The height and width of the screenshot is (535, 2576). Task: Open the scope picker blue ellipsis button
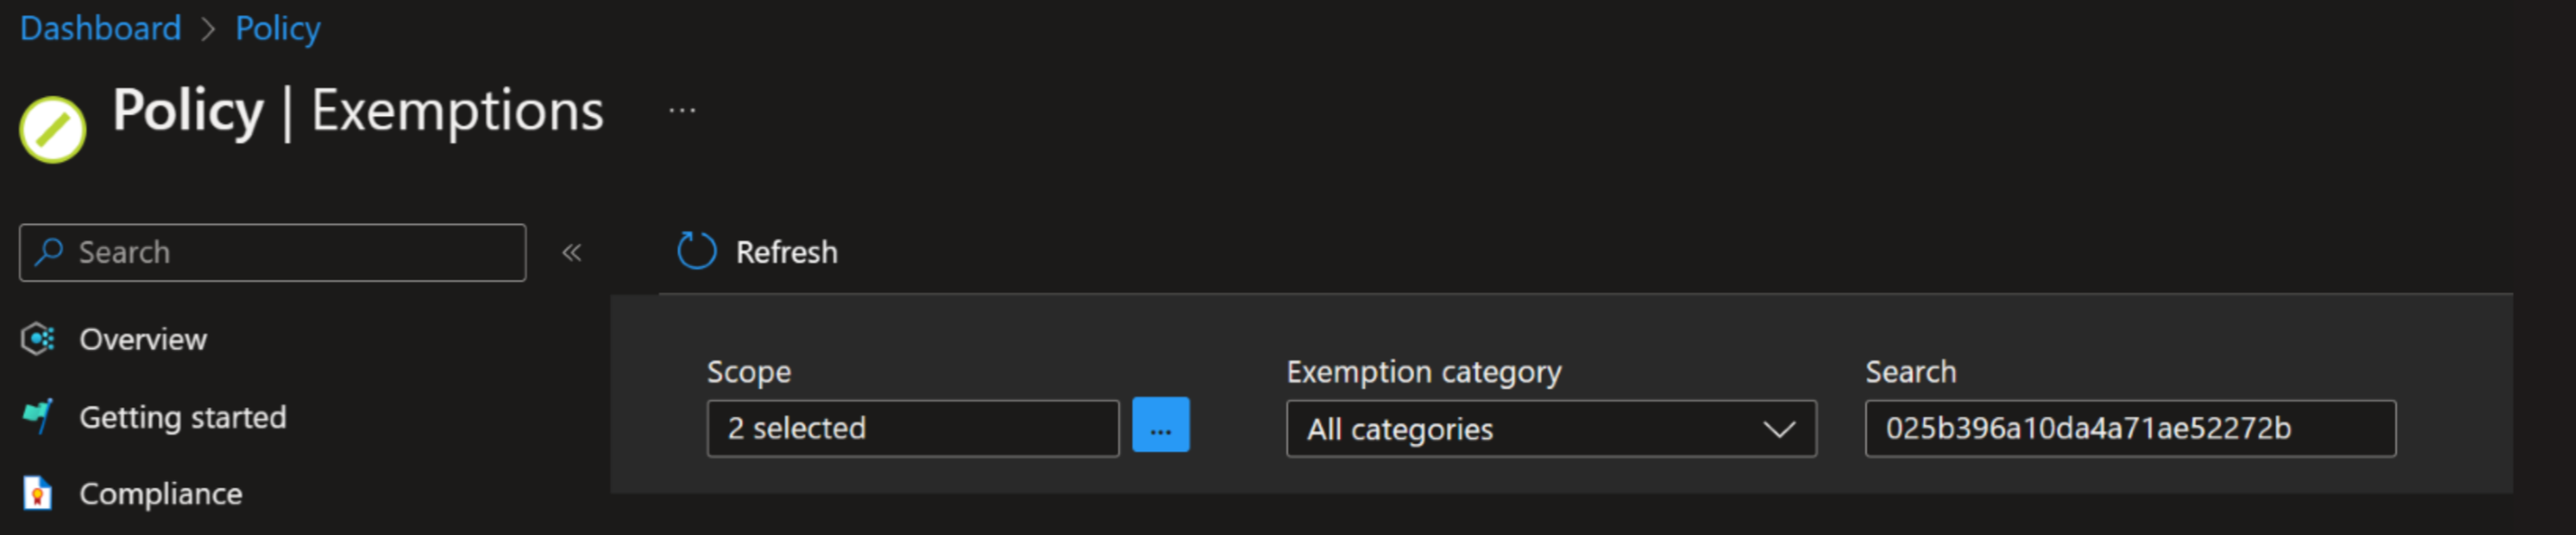(x=1160, y=425)
